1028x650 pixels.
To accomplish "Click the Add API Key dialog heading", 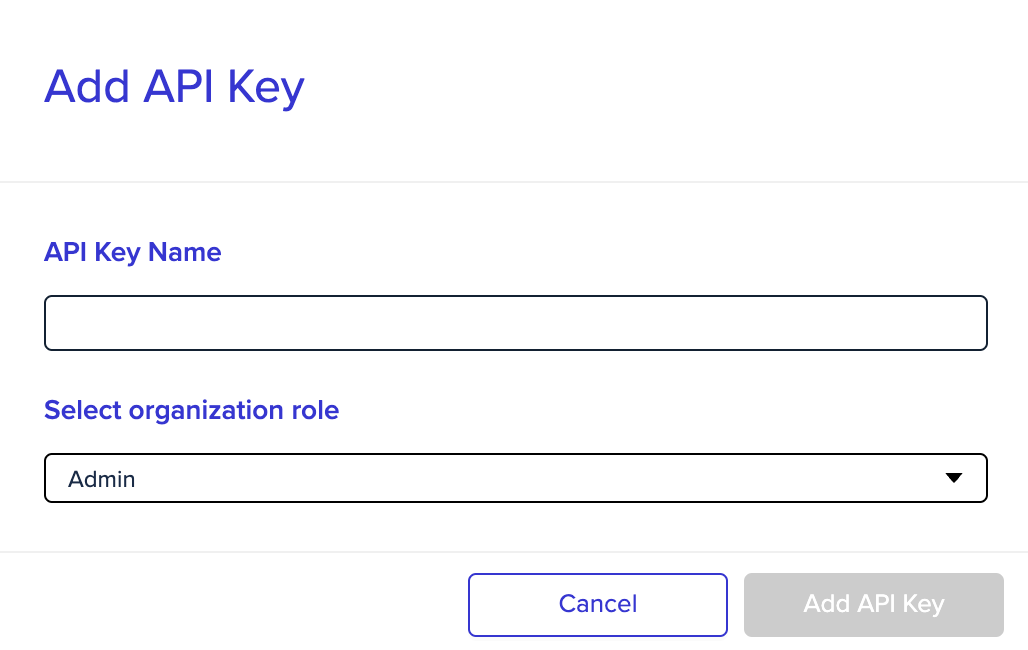I will (174, 87).
